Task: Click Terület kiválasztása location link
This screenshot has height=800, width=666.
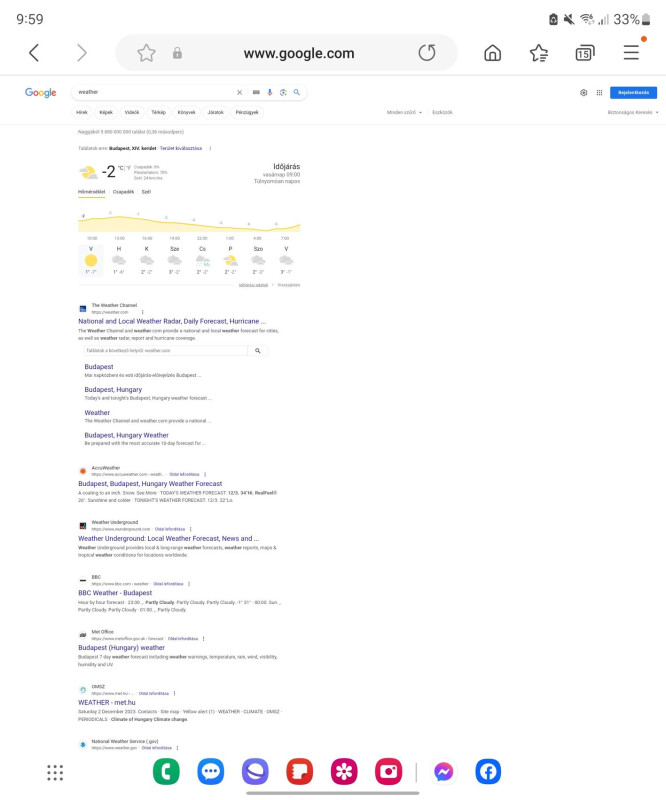Action: click(181, 148)
